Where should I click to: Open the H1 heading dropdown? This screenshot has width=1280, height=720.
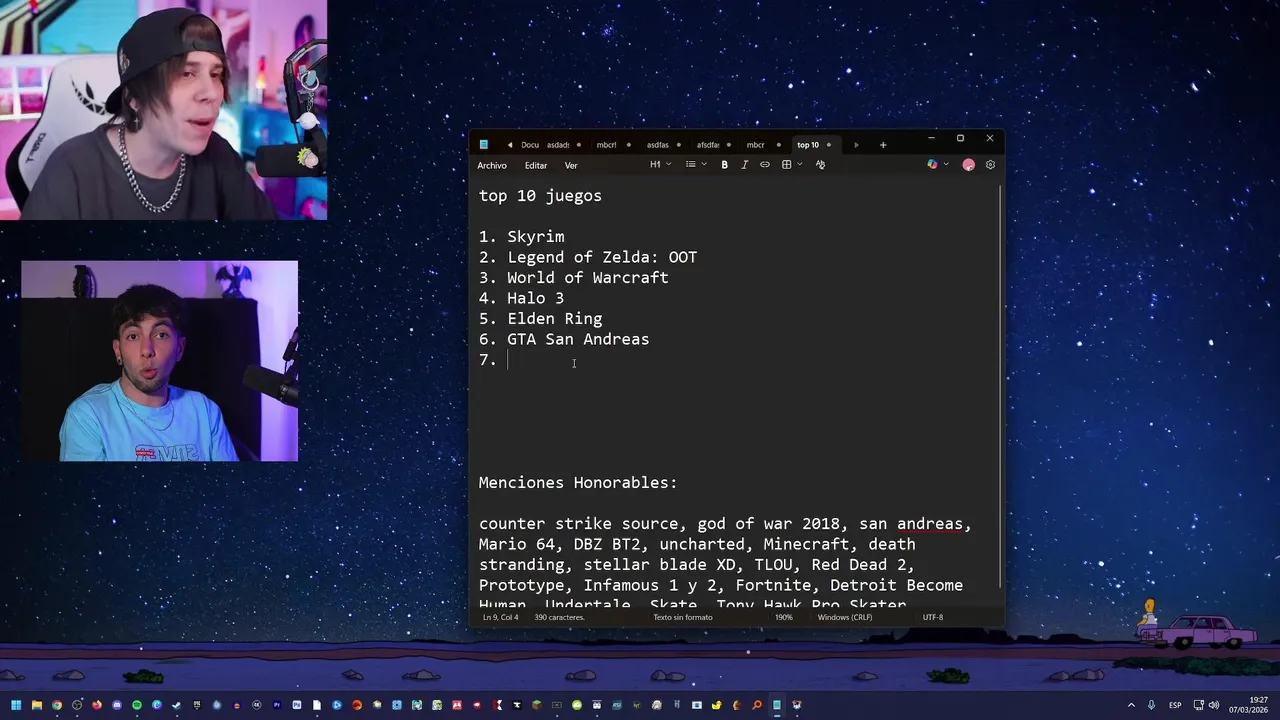659,165
